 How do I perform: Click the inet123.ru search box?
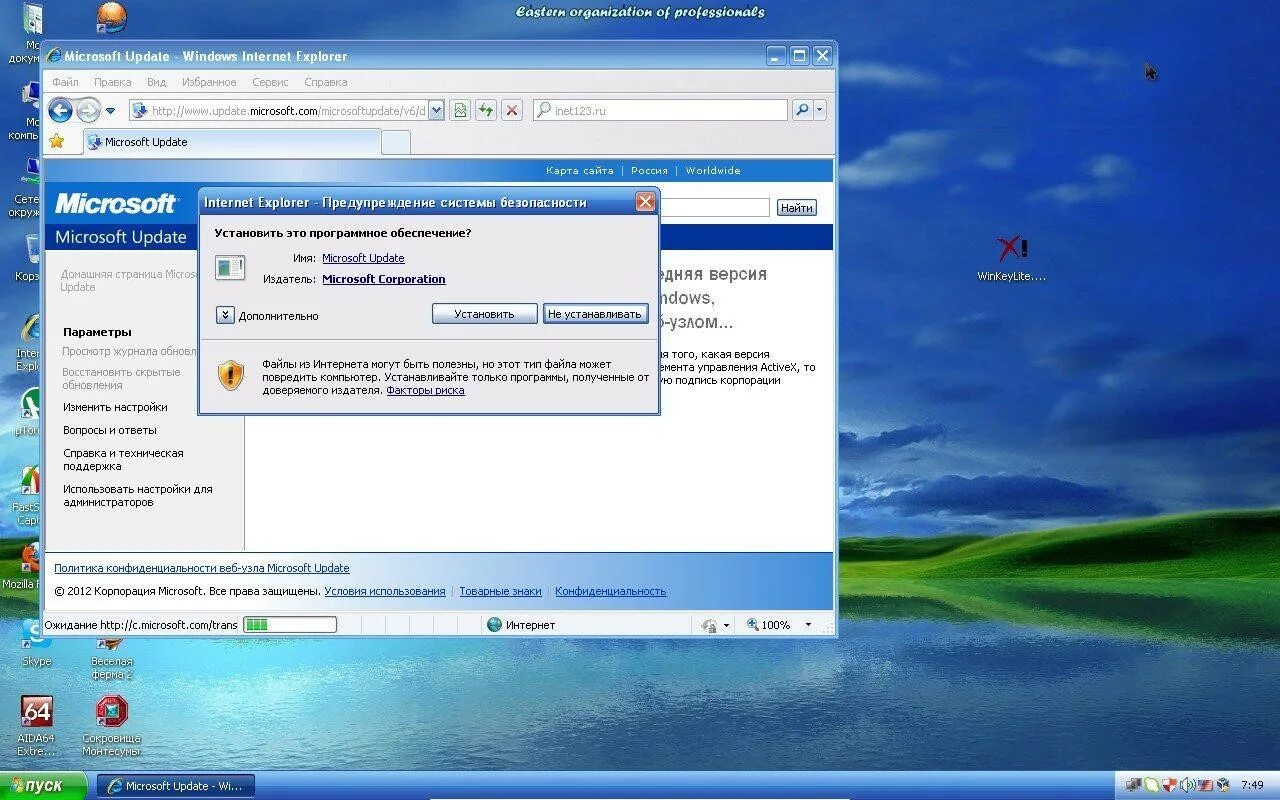661,111
